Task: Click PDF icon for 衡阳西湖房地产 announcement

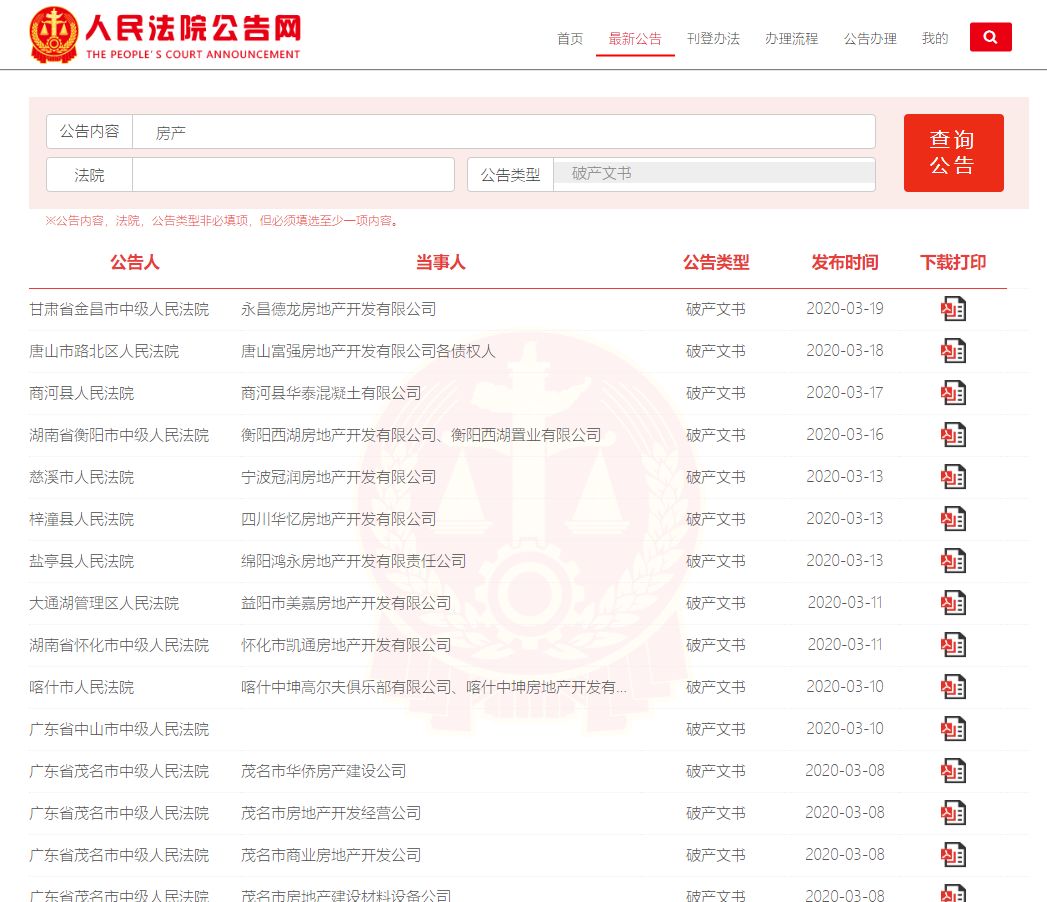Action: coord(954,434)
